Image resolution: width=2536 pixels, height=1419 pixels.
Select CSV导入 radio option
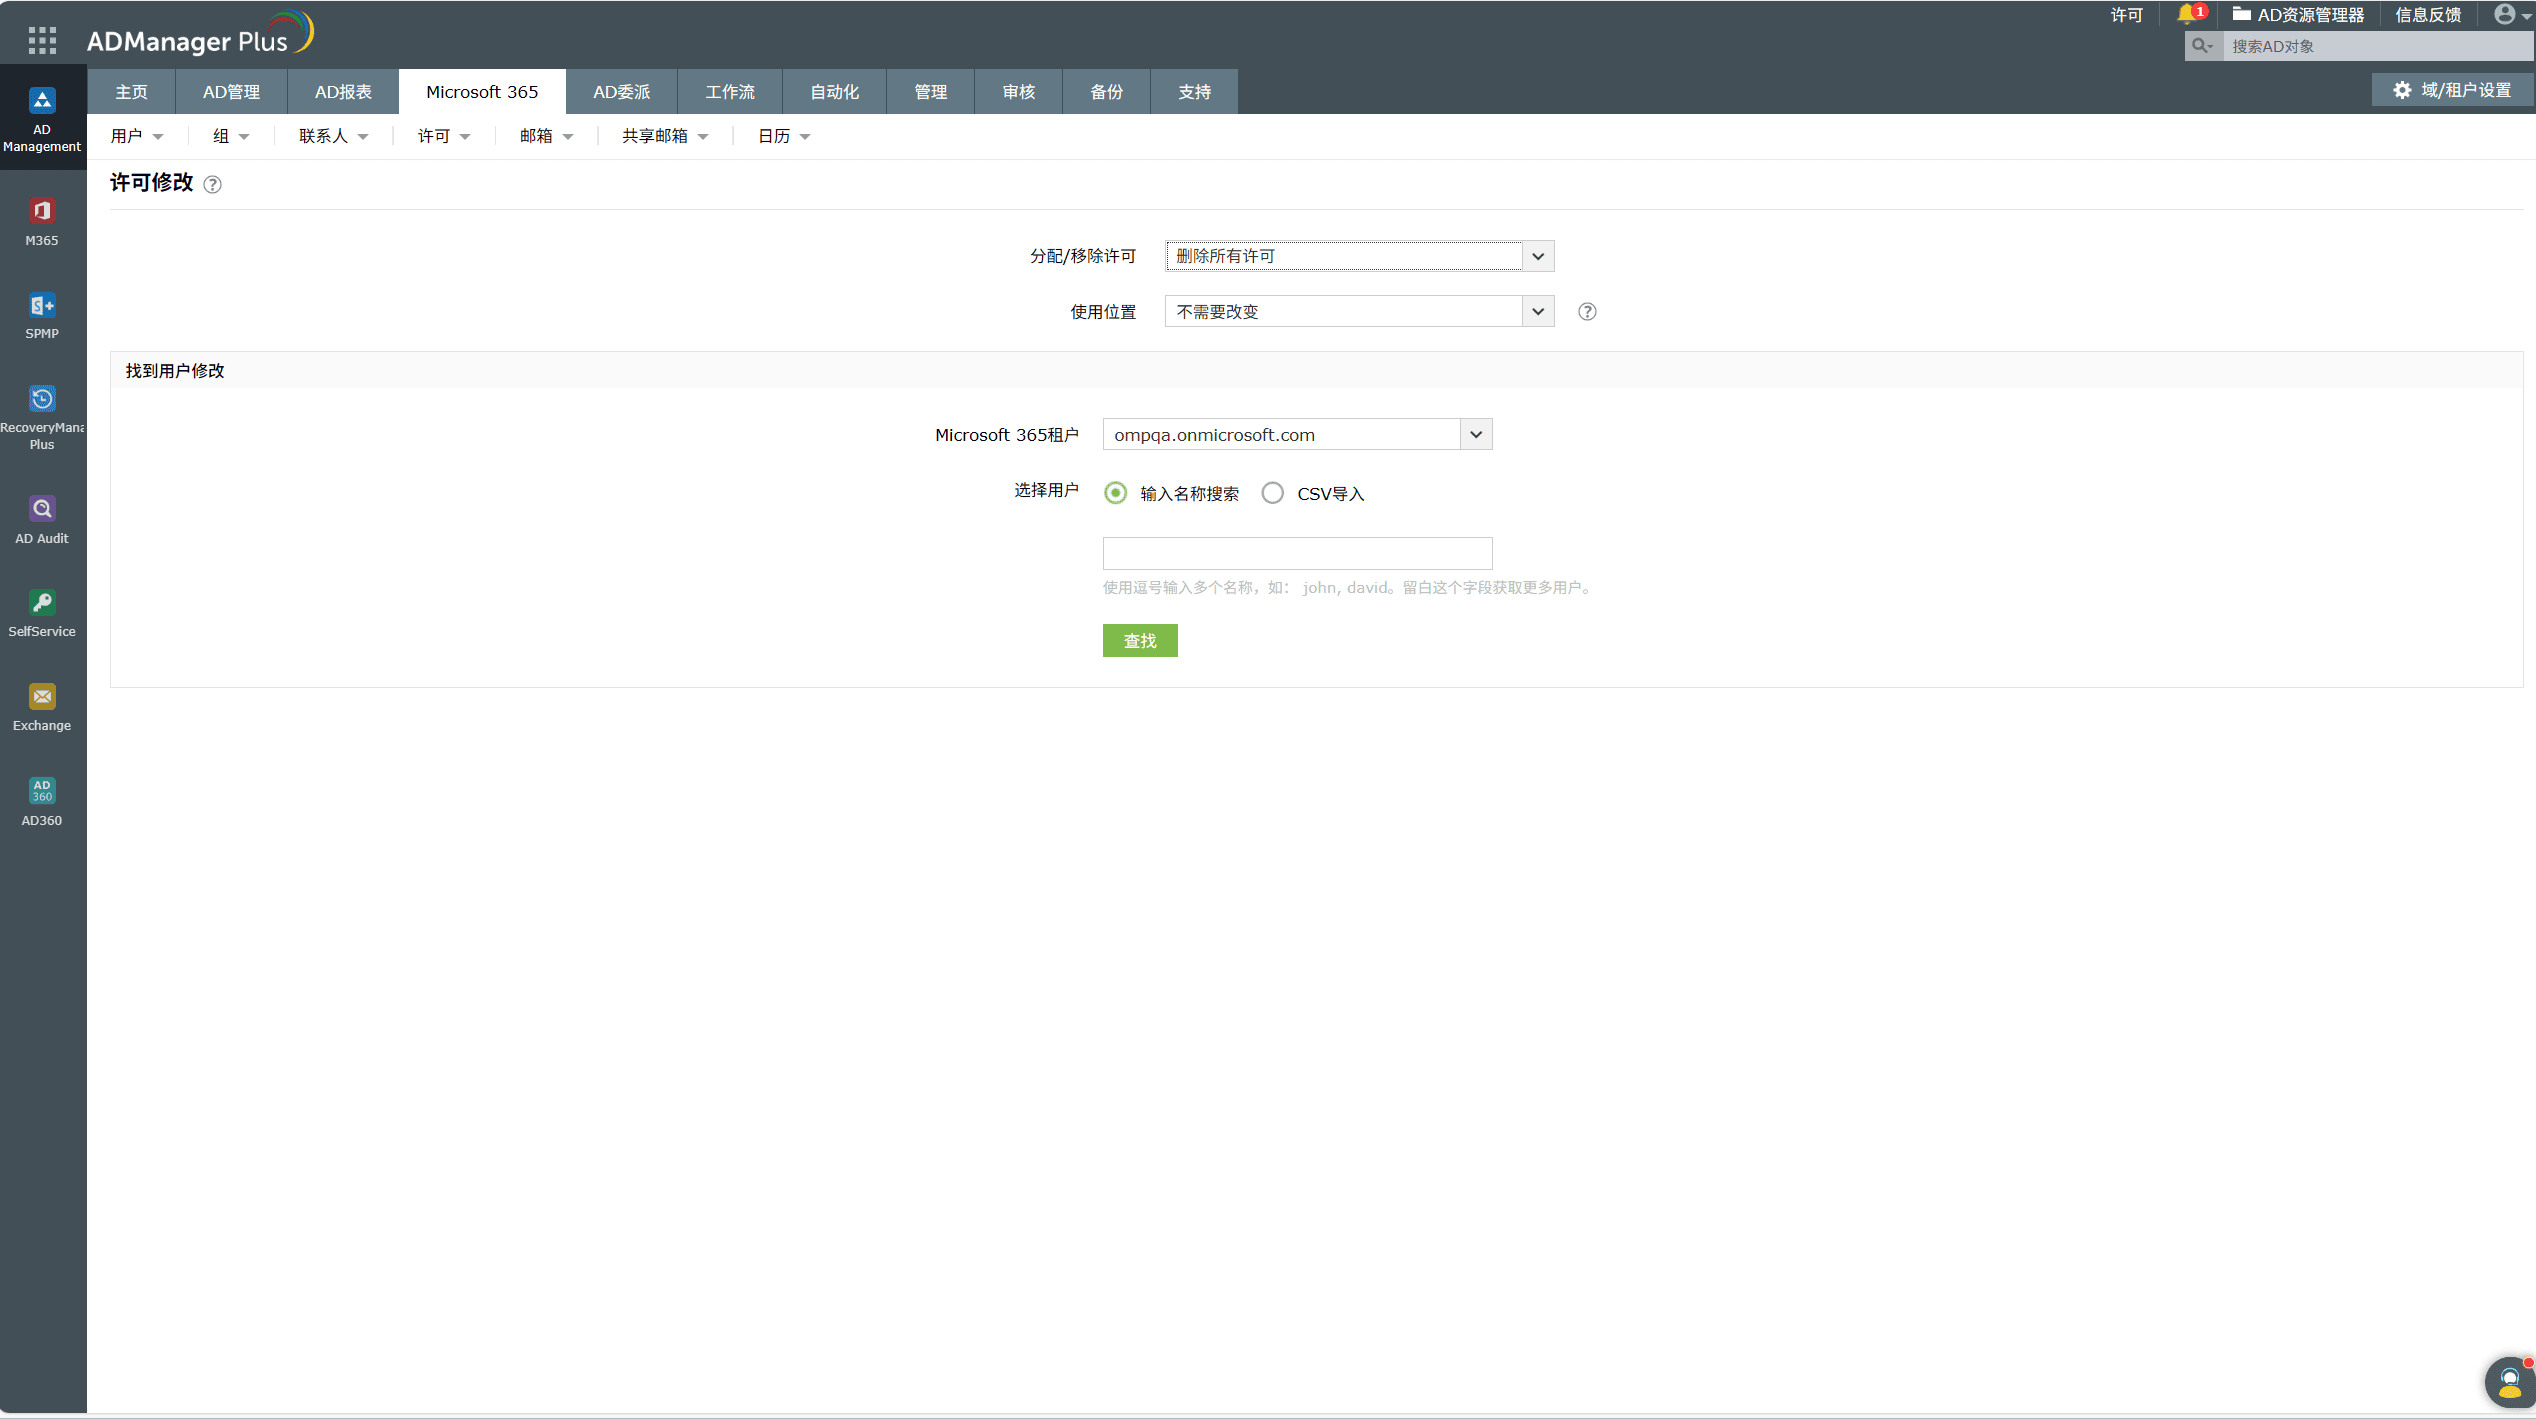(1272, 493)
